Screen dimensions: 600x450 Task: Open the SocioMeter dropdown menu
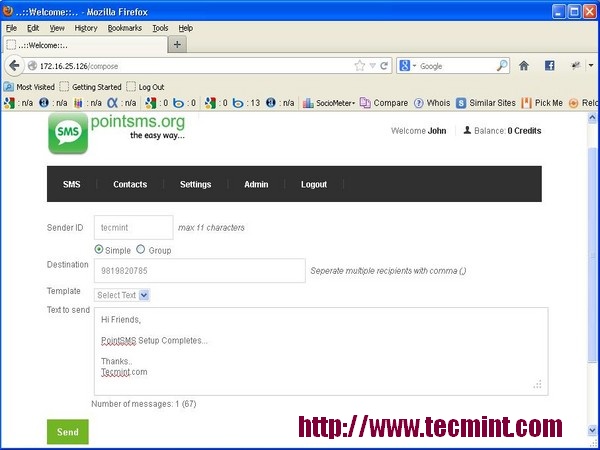[x=329, y=103]
